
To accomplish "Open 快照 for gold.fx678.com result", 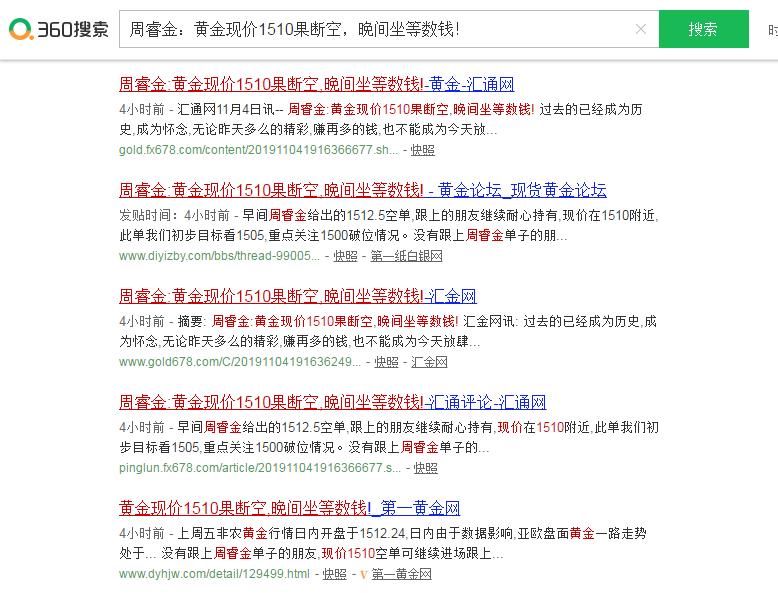I will pos(423,150).
